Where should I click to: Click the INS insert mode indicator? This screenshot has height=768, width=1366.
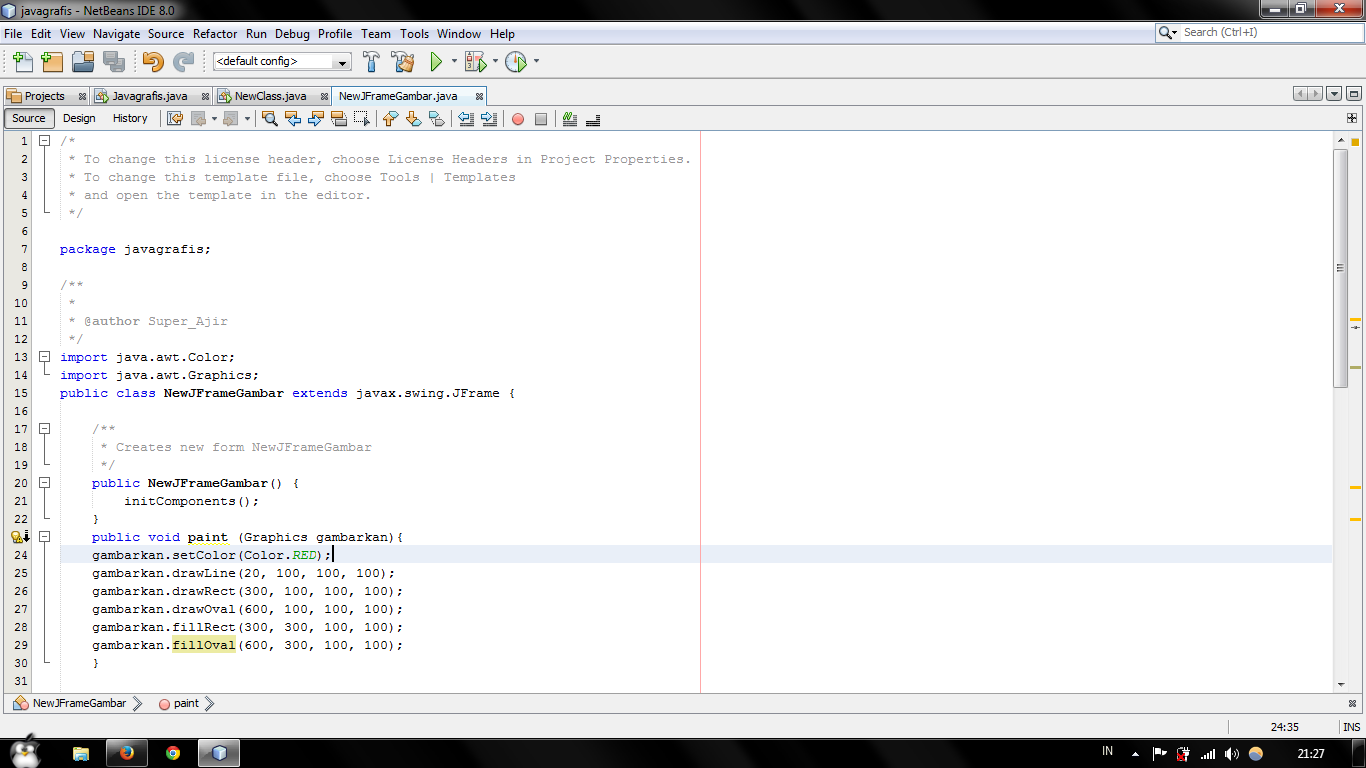(x=1351, y=727)
